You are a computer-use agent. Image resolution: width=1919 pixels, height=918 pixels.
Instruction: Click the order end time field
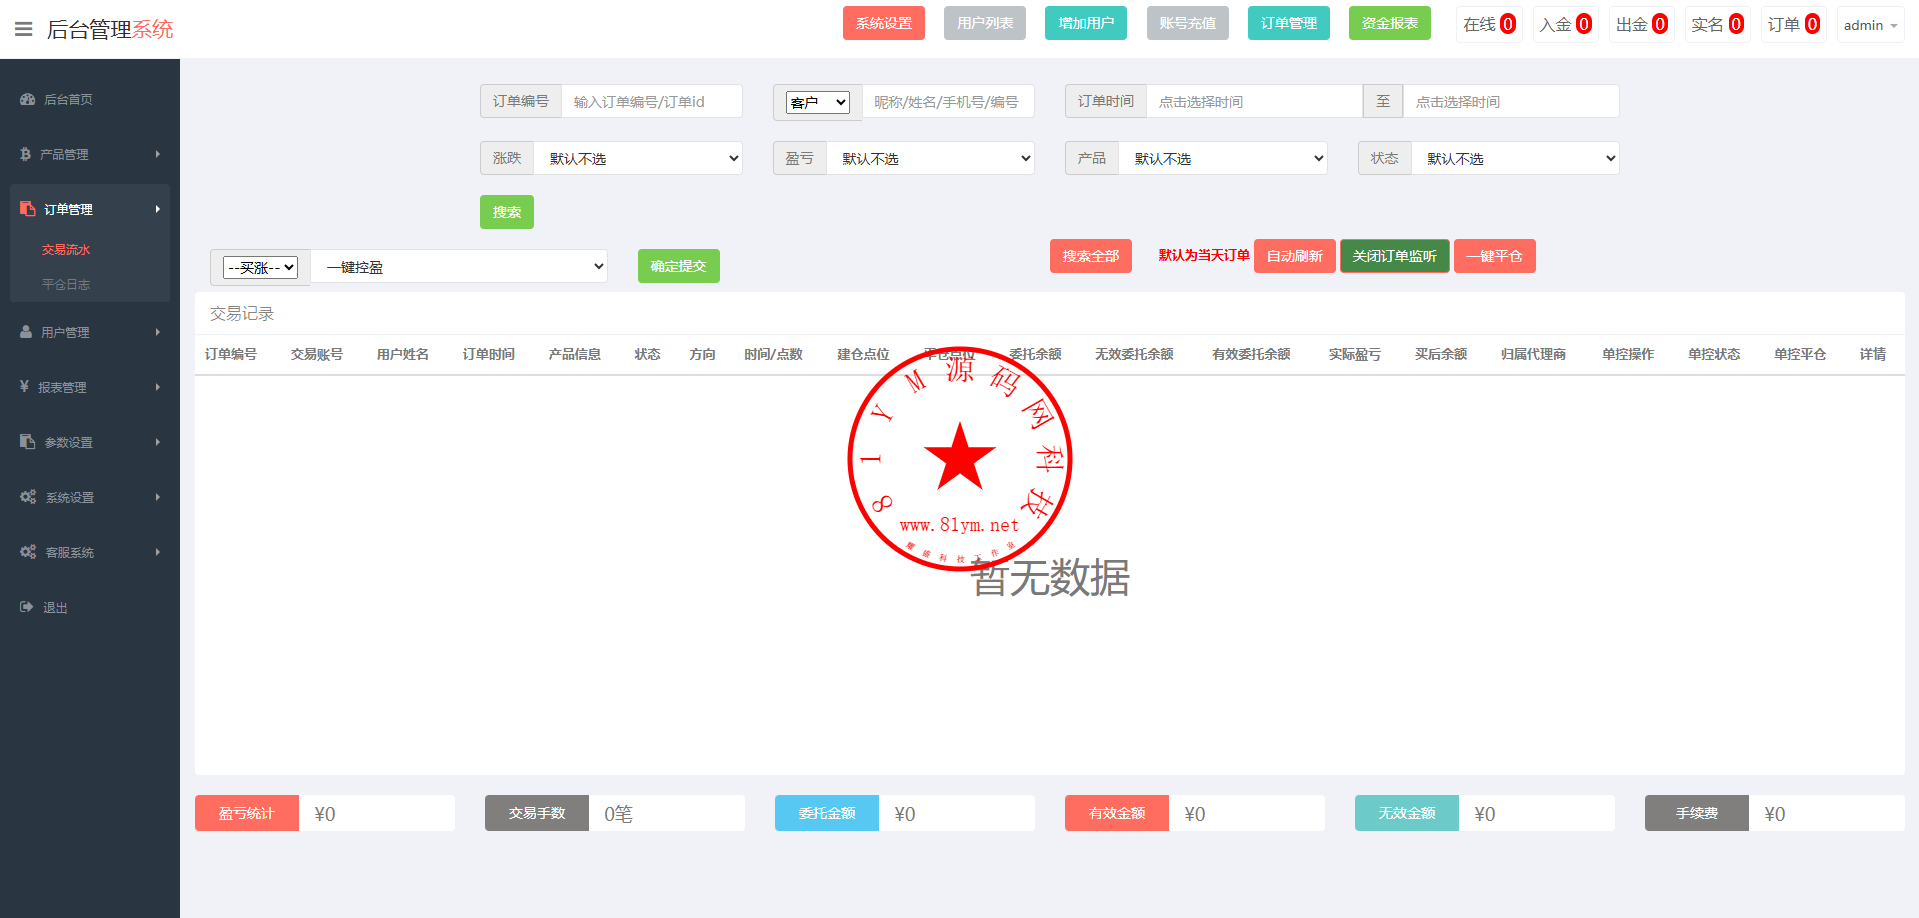(x=1511, y=101)
